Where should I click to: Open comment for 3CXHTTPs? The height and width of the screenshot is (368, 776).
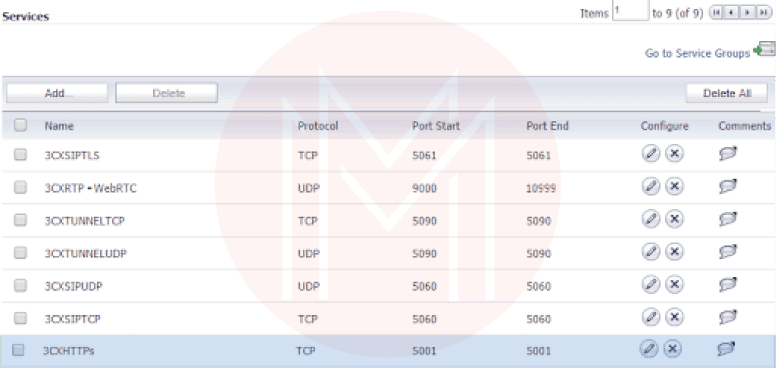(x=726, y=349)
